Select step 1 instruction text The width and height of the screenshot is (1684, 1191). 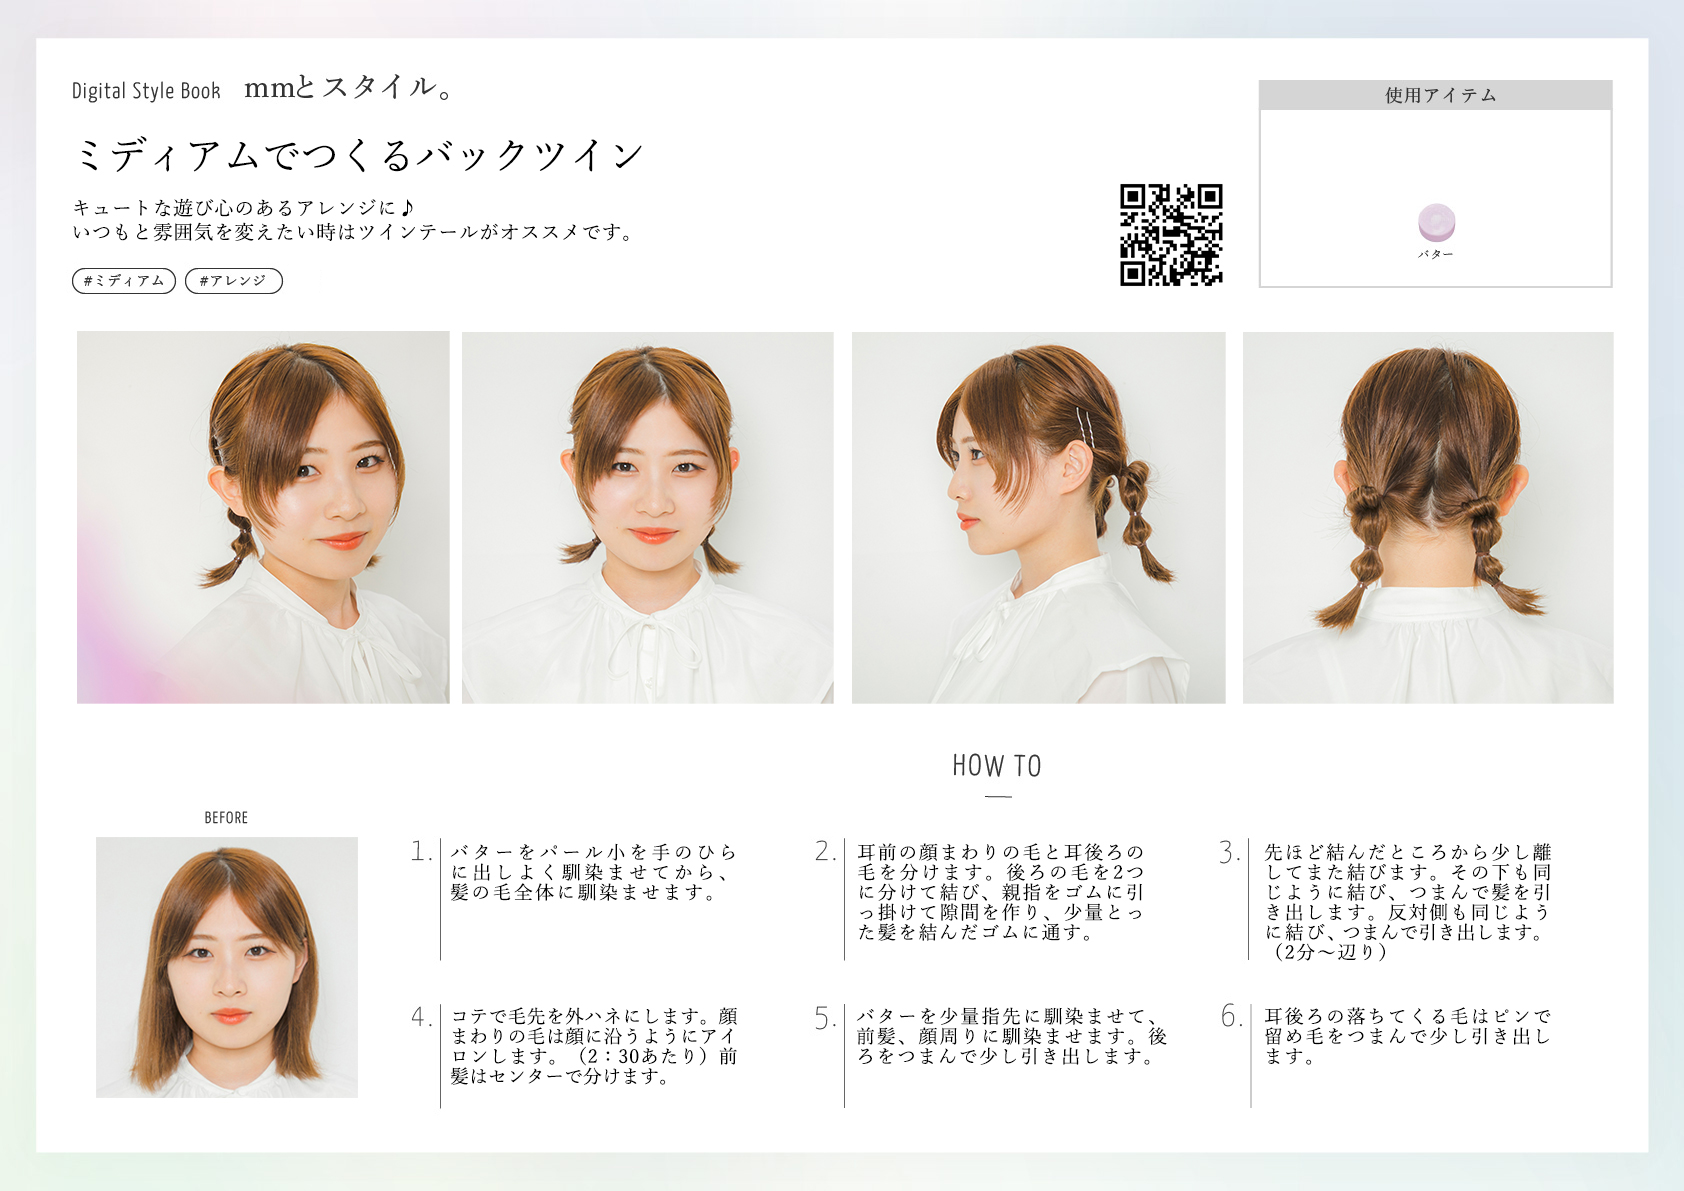pyautogui.click(x=594, y=872)
